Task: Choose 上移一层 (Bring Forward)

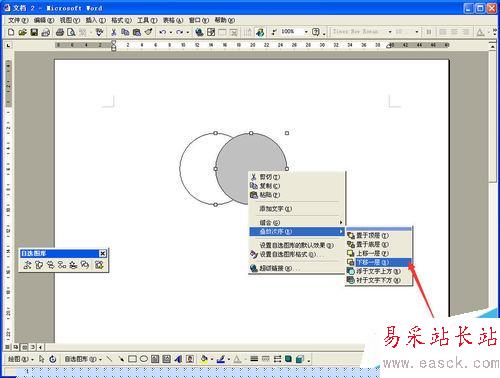Action: pos(379,253)
